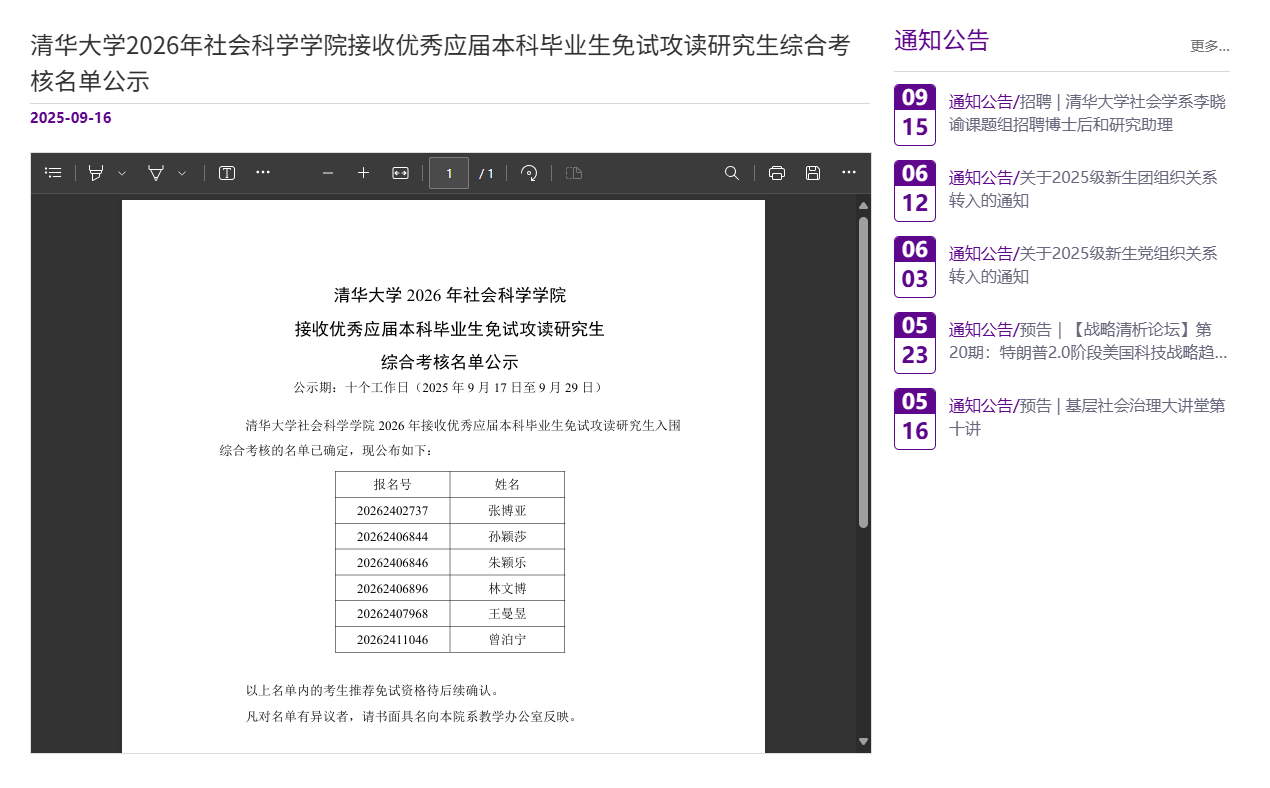
Task: Toggle the page view layout button
Action: coord(574,173)
